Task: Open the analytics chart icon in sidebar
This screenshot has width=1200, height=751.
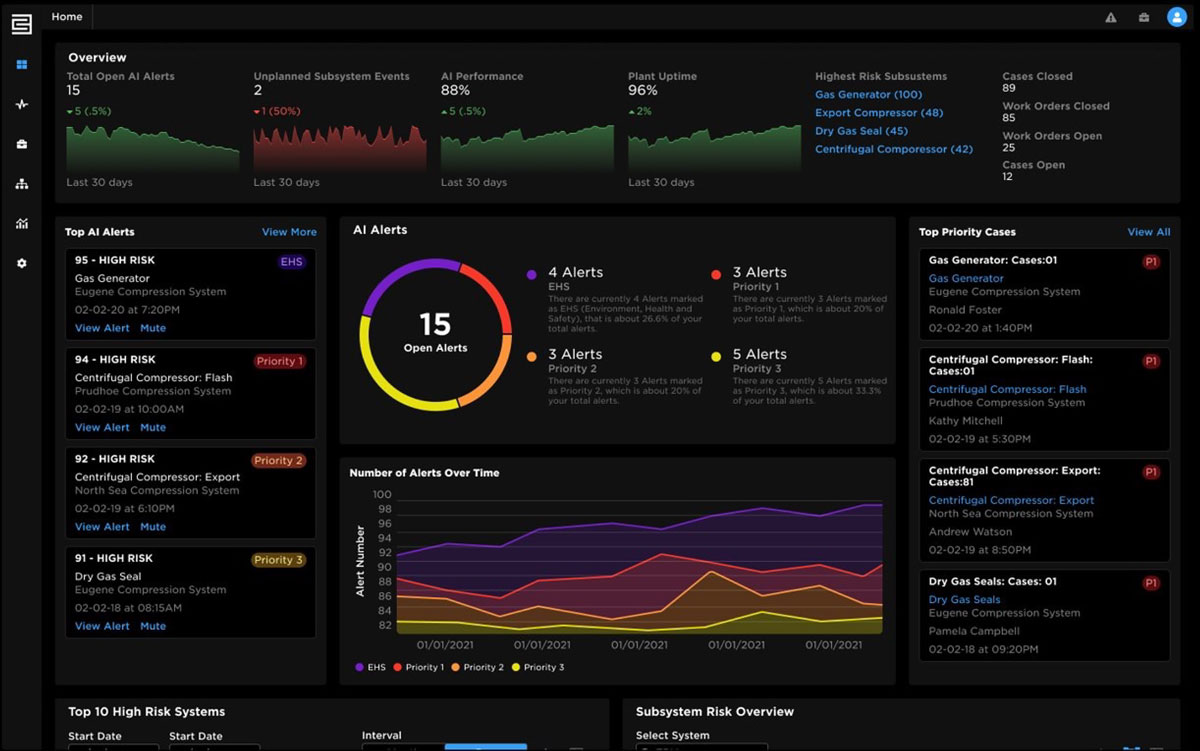Action: point(22,224)
